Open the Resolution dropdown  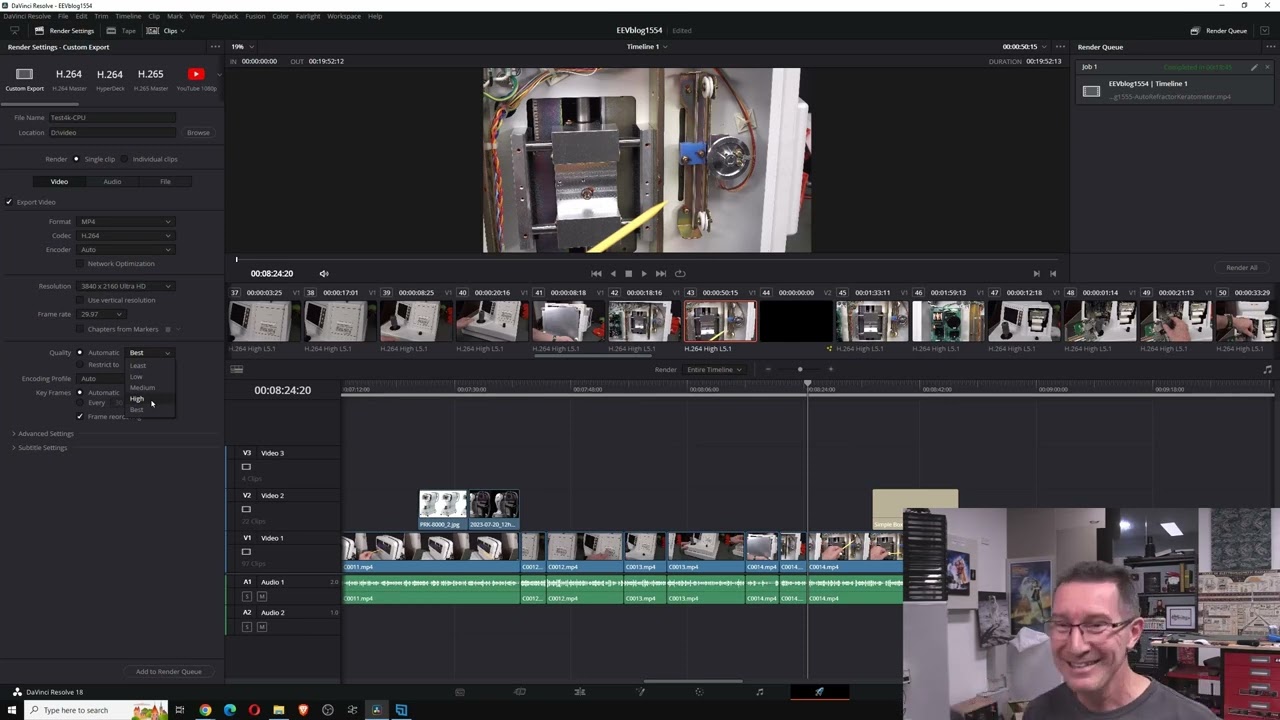(125, 286)
